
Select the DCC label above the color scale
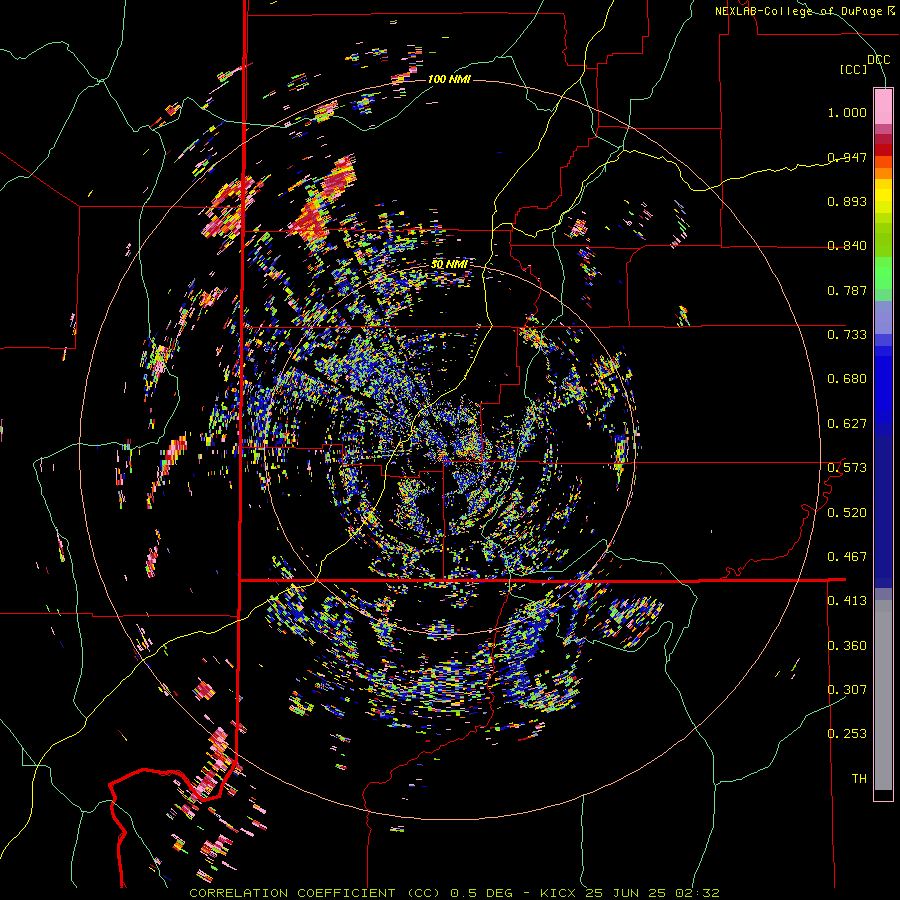click(x=878, y=60)
